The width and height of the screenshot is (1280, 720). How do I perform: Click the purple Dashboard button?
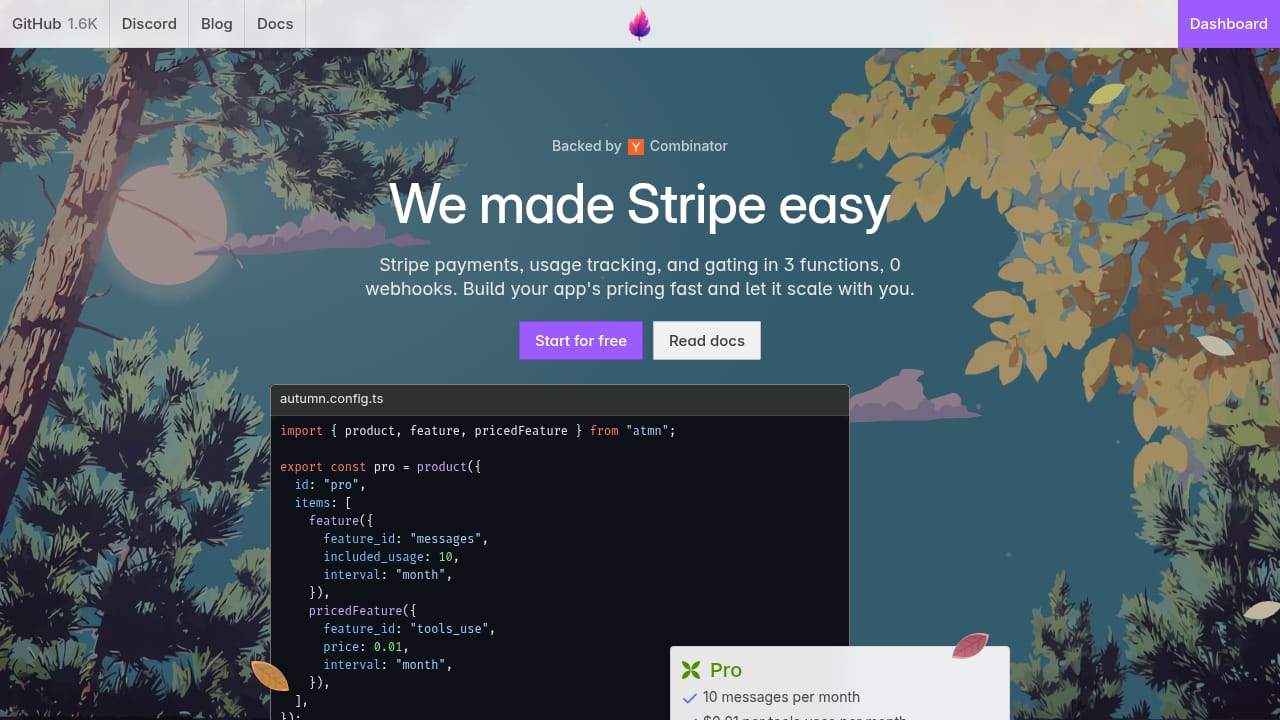coord(1229,24)
